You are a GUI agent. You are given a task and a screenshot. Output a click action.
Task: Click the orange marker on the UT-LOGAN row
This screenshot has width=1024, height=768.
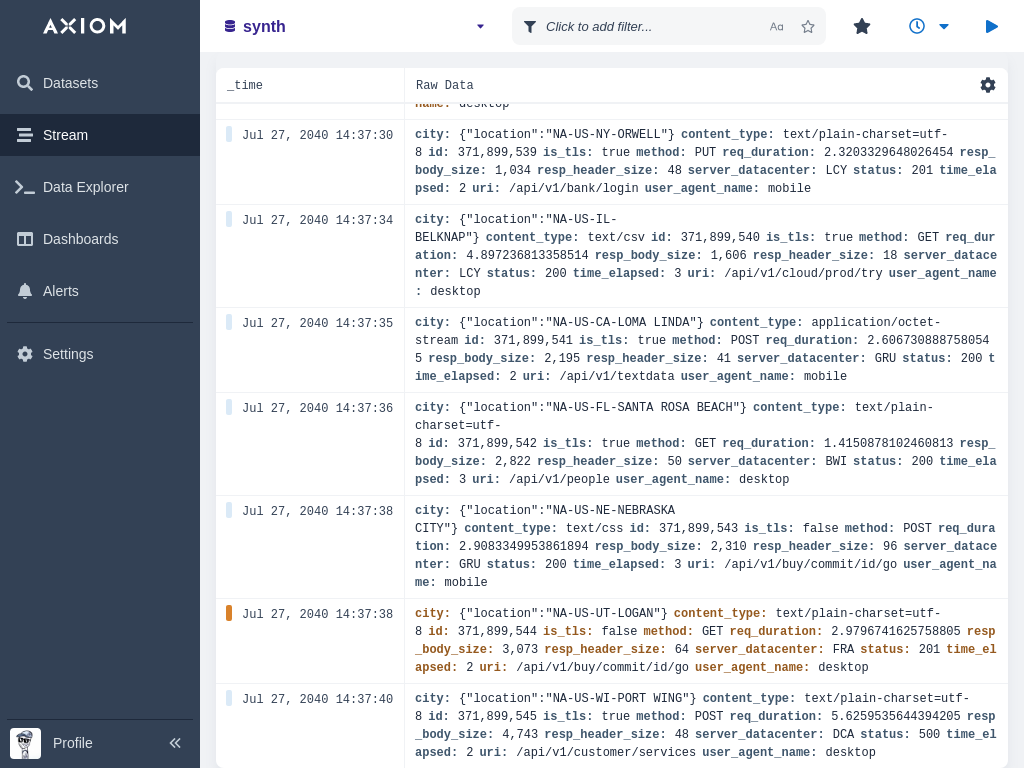click(229, 613)
